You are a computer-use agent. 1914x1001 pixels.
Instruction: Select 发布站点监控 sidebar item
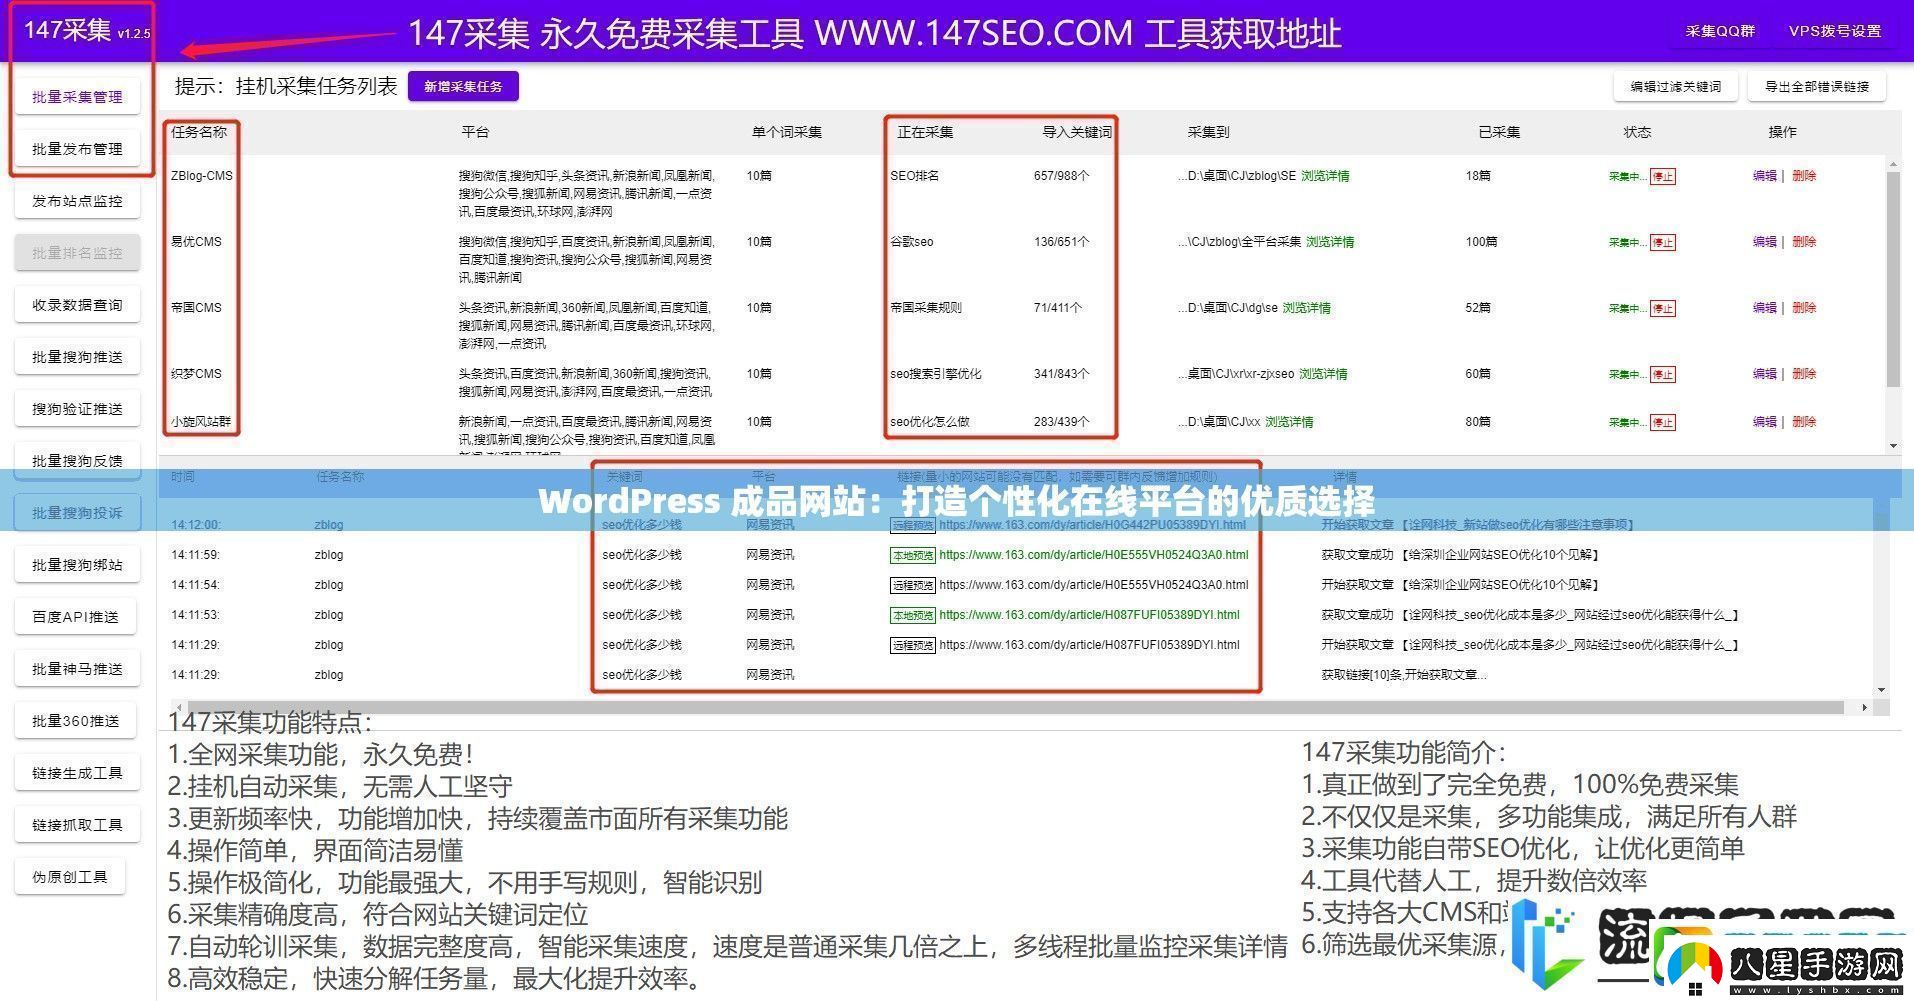[x=77, y=201]
